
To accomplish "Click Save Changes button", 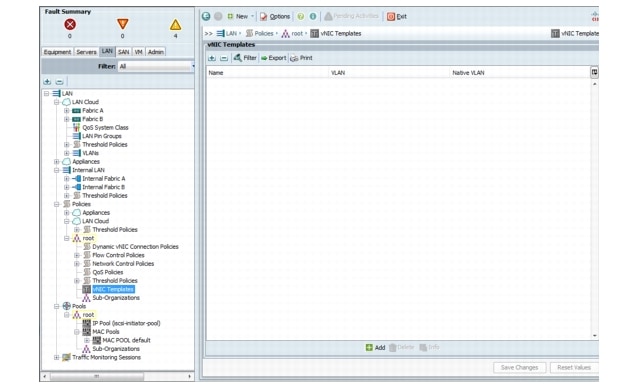I will tap(519, 368).
